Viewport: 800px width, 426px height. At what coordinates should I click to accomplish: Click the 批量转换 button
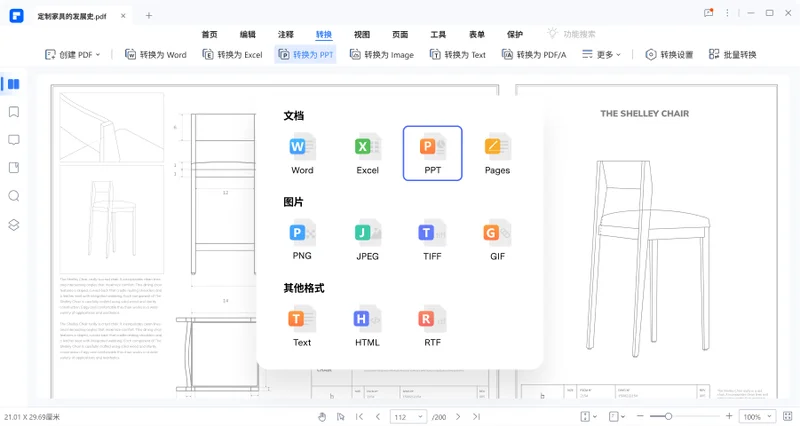pos(733,55)
